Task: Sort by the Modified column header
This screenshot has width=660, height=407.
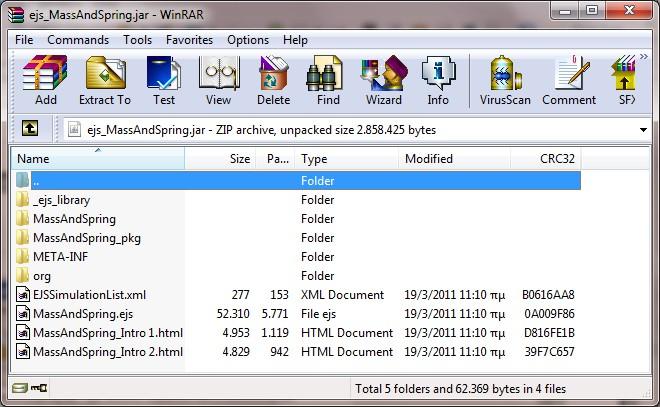Action: coord(454,159)
